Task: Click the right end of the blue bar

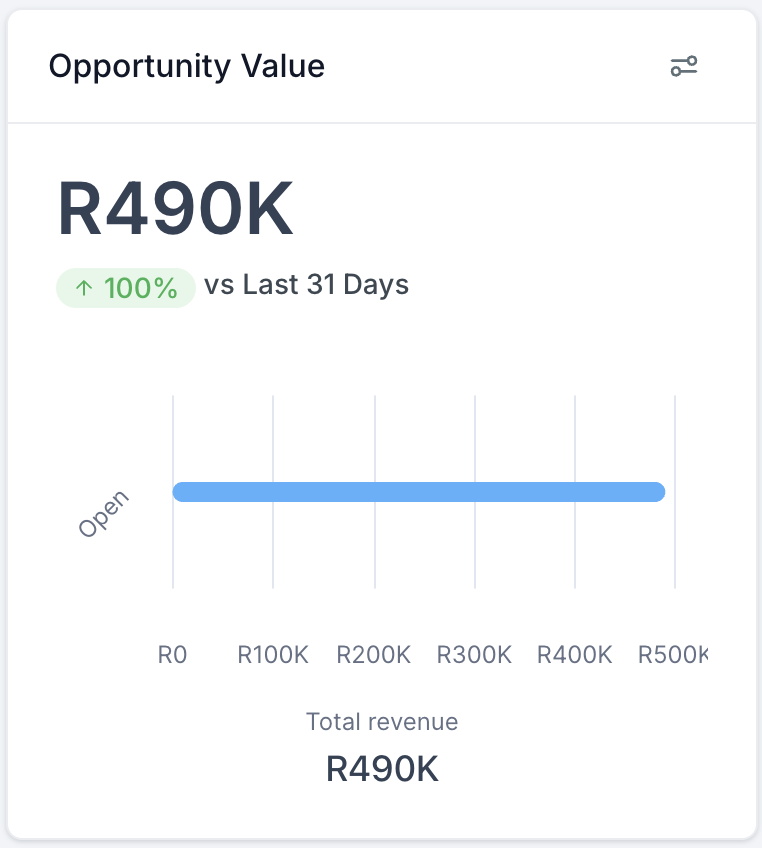Action: coord(659,492)
